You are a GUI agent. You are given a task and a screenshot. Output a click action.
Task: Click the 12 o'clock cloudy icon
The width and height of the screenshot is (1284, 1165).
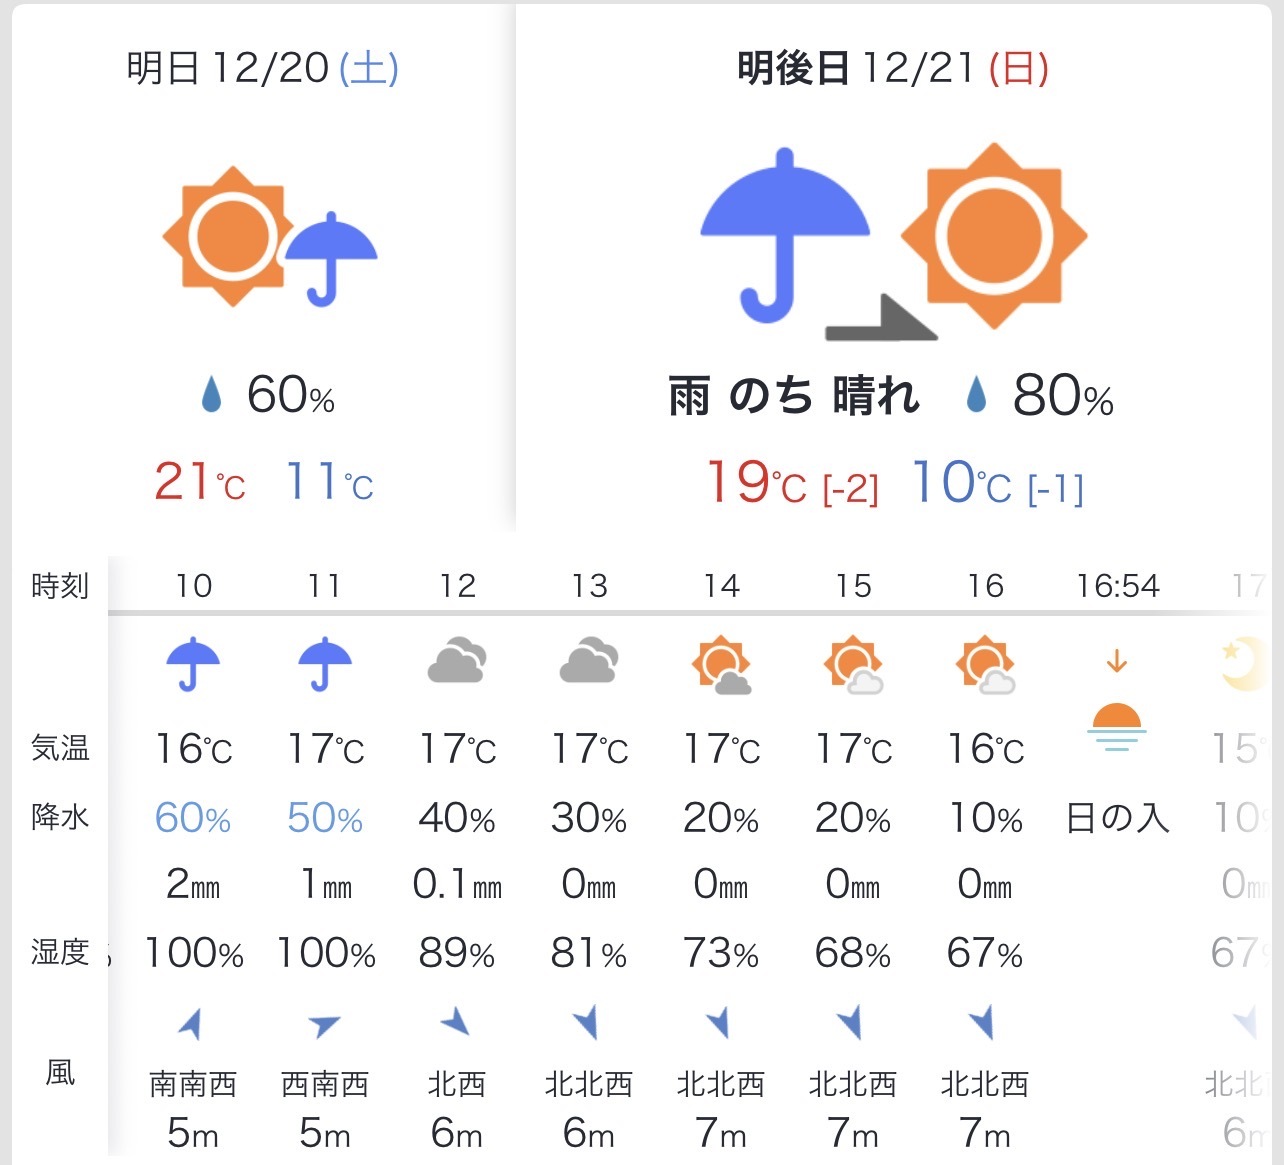(x=457, y=661)
